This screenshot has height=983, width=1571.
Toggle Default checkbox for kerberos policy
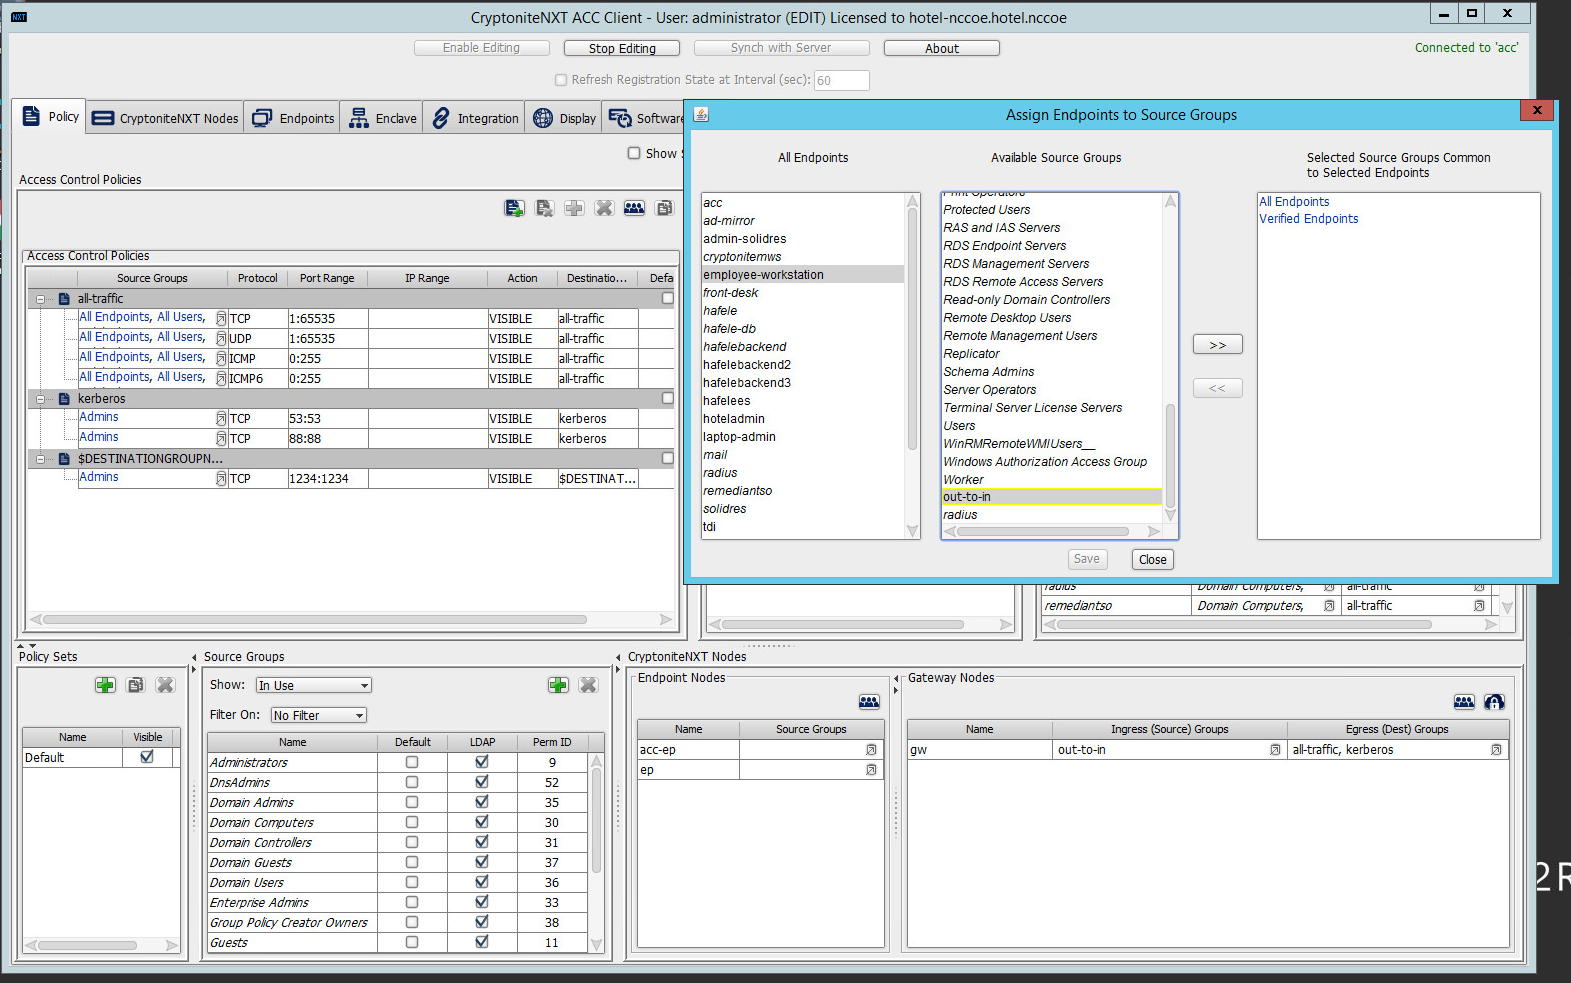pos(668,398)
